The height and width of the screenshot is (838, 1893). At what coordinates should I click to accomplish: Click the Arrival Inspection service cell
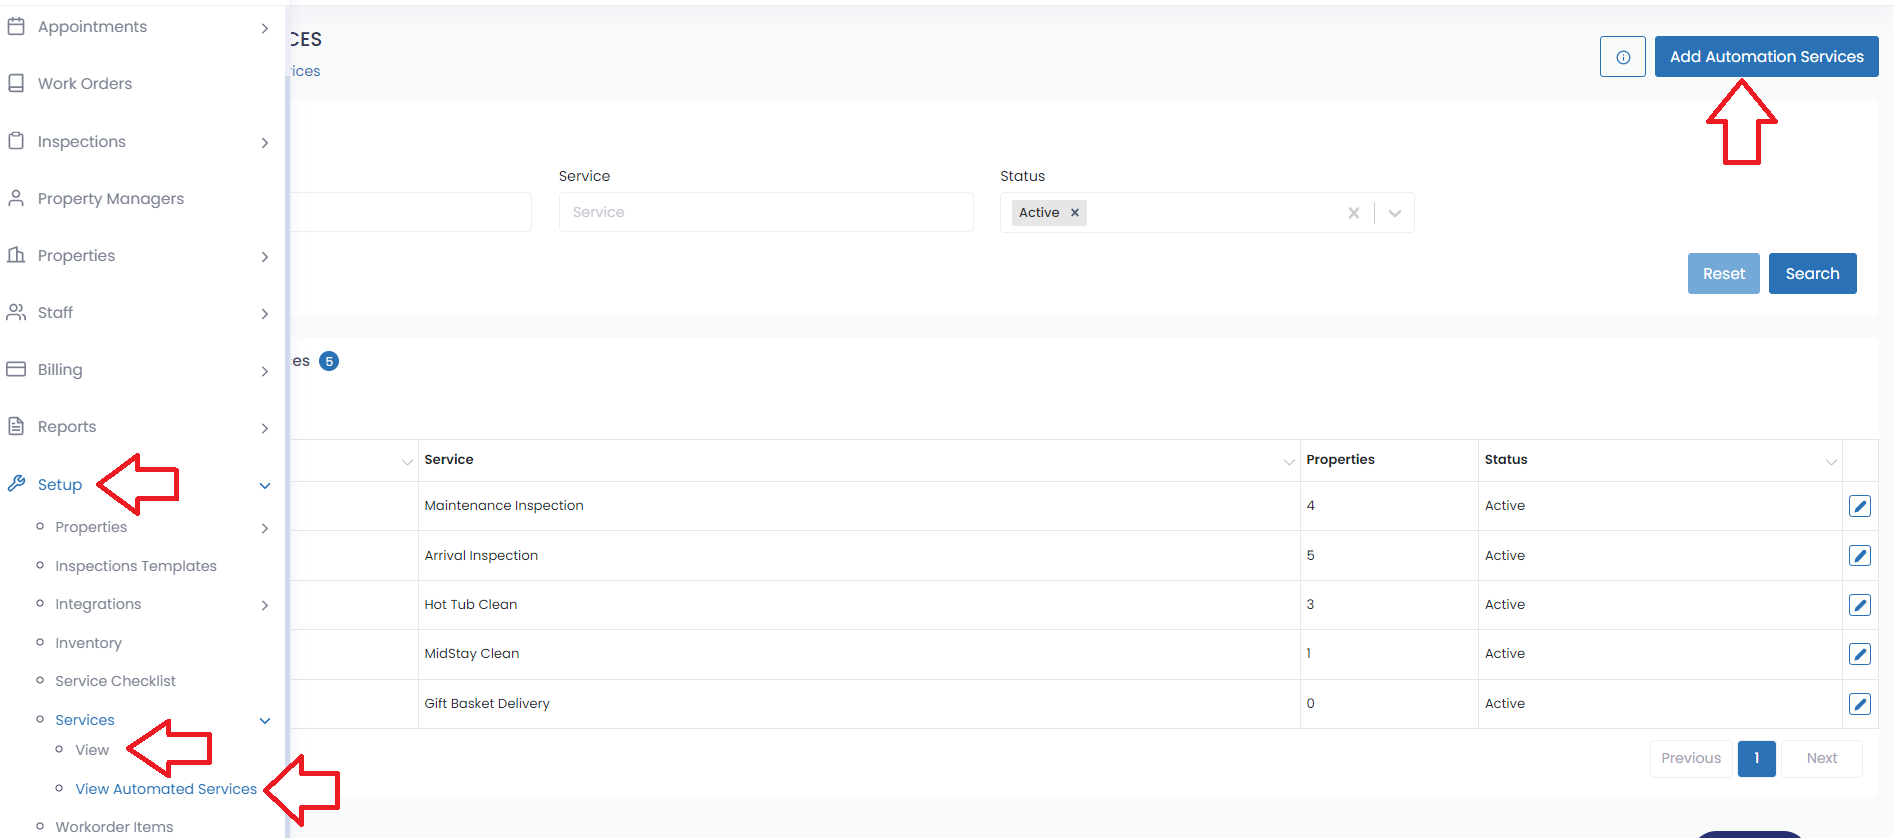pos(859,556)
